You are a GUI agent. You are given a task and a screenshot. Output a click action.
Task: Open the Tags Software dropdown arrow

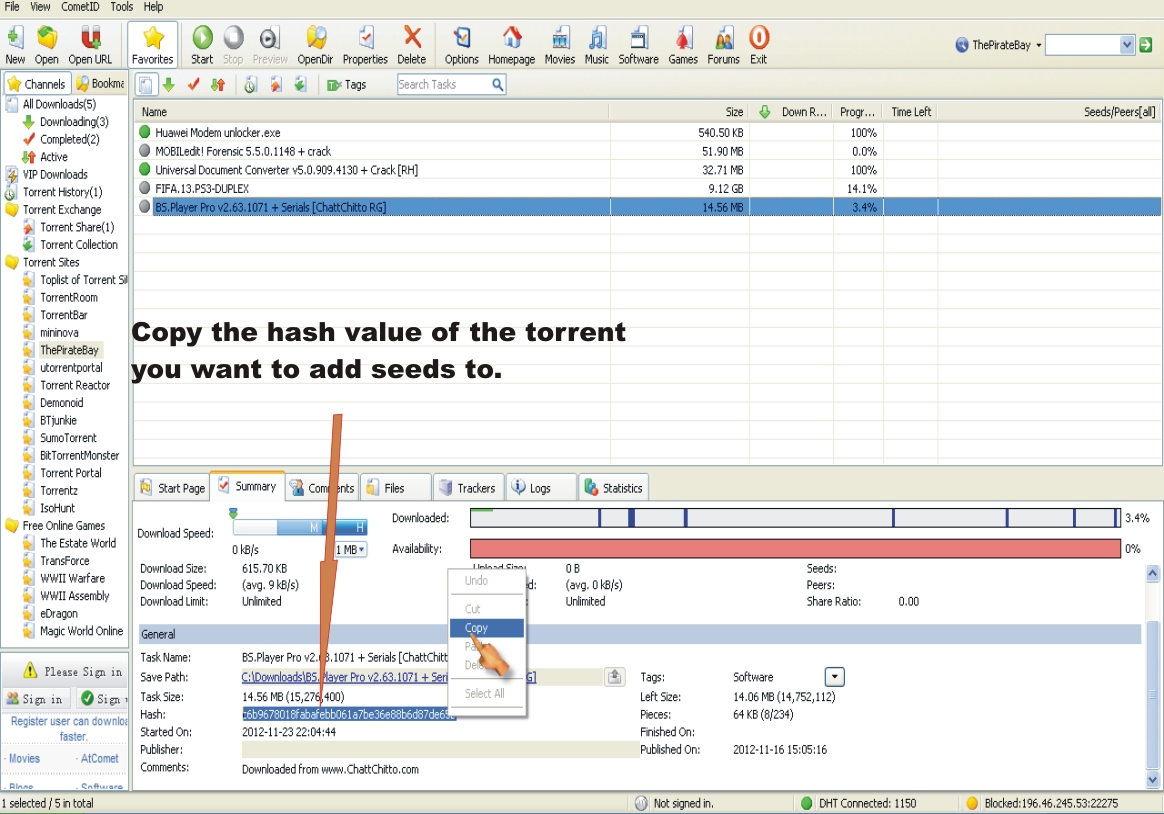834,677
